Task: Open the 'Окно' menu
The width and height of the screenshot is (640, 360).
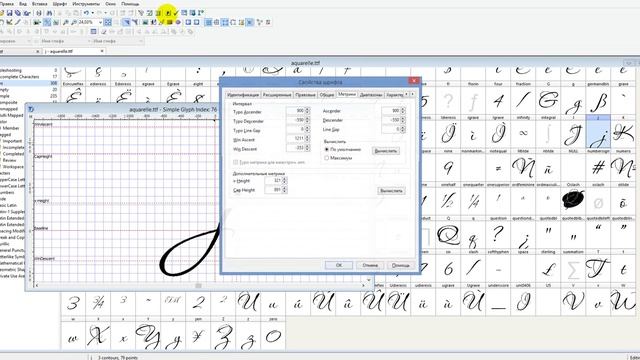Action: pyautogui.click(x=110, y=4)
